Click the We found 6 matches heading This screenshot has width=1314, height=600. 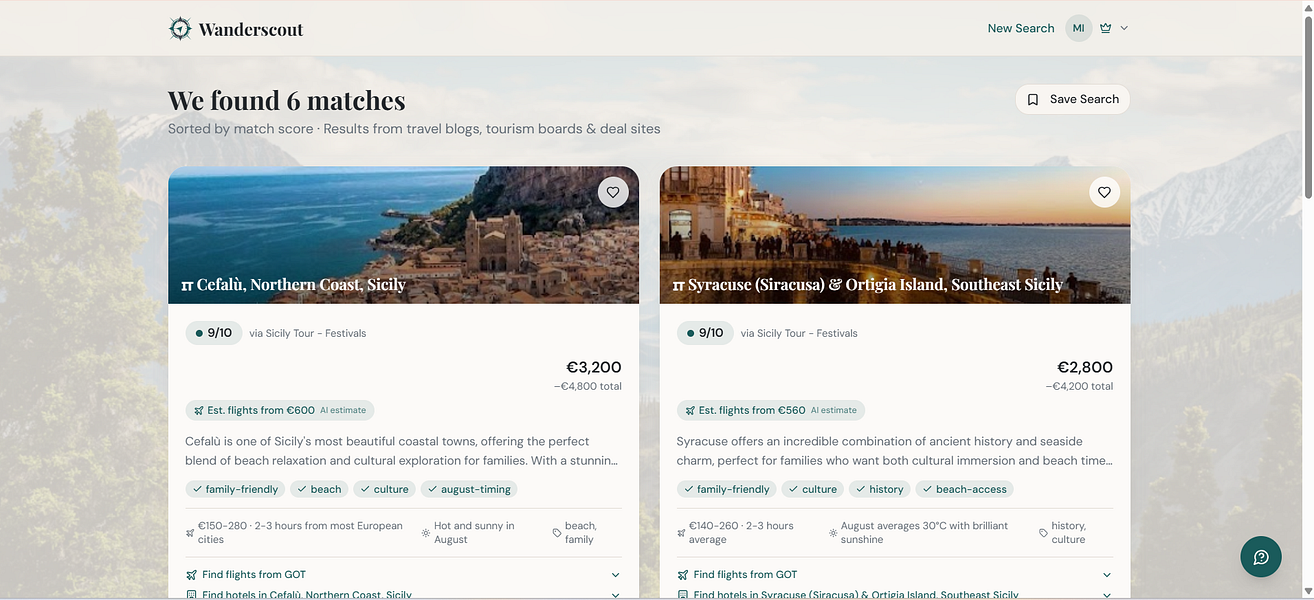point(287,100)
